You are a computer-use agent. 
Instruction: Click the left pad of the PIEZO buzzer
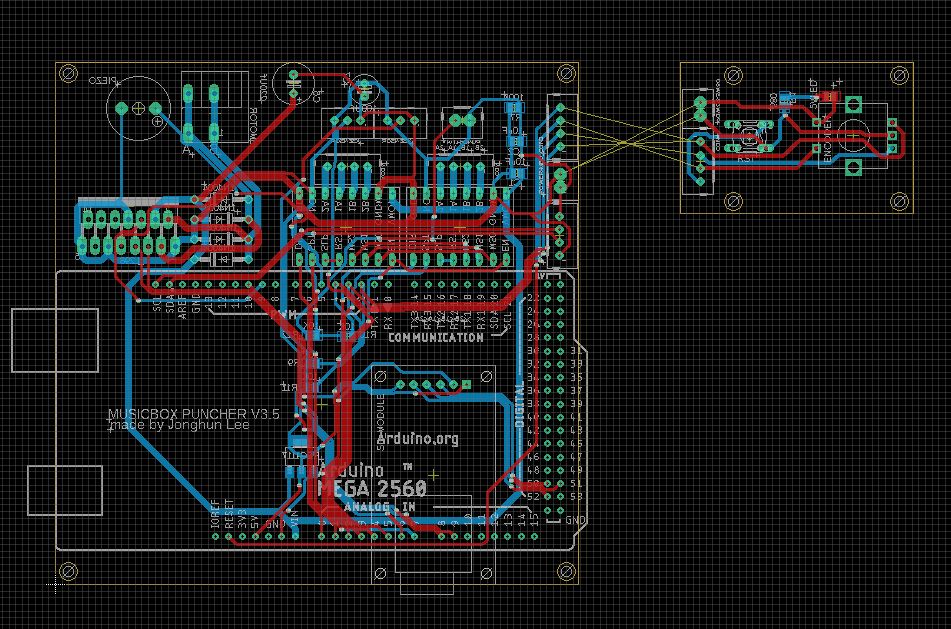pyautogui.click(x=121, y=108)
